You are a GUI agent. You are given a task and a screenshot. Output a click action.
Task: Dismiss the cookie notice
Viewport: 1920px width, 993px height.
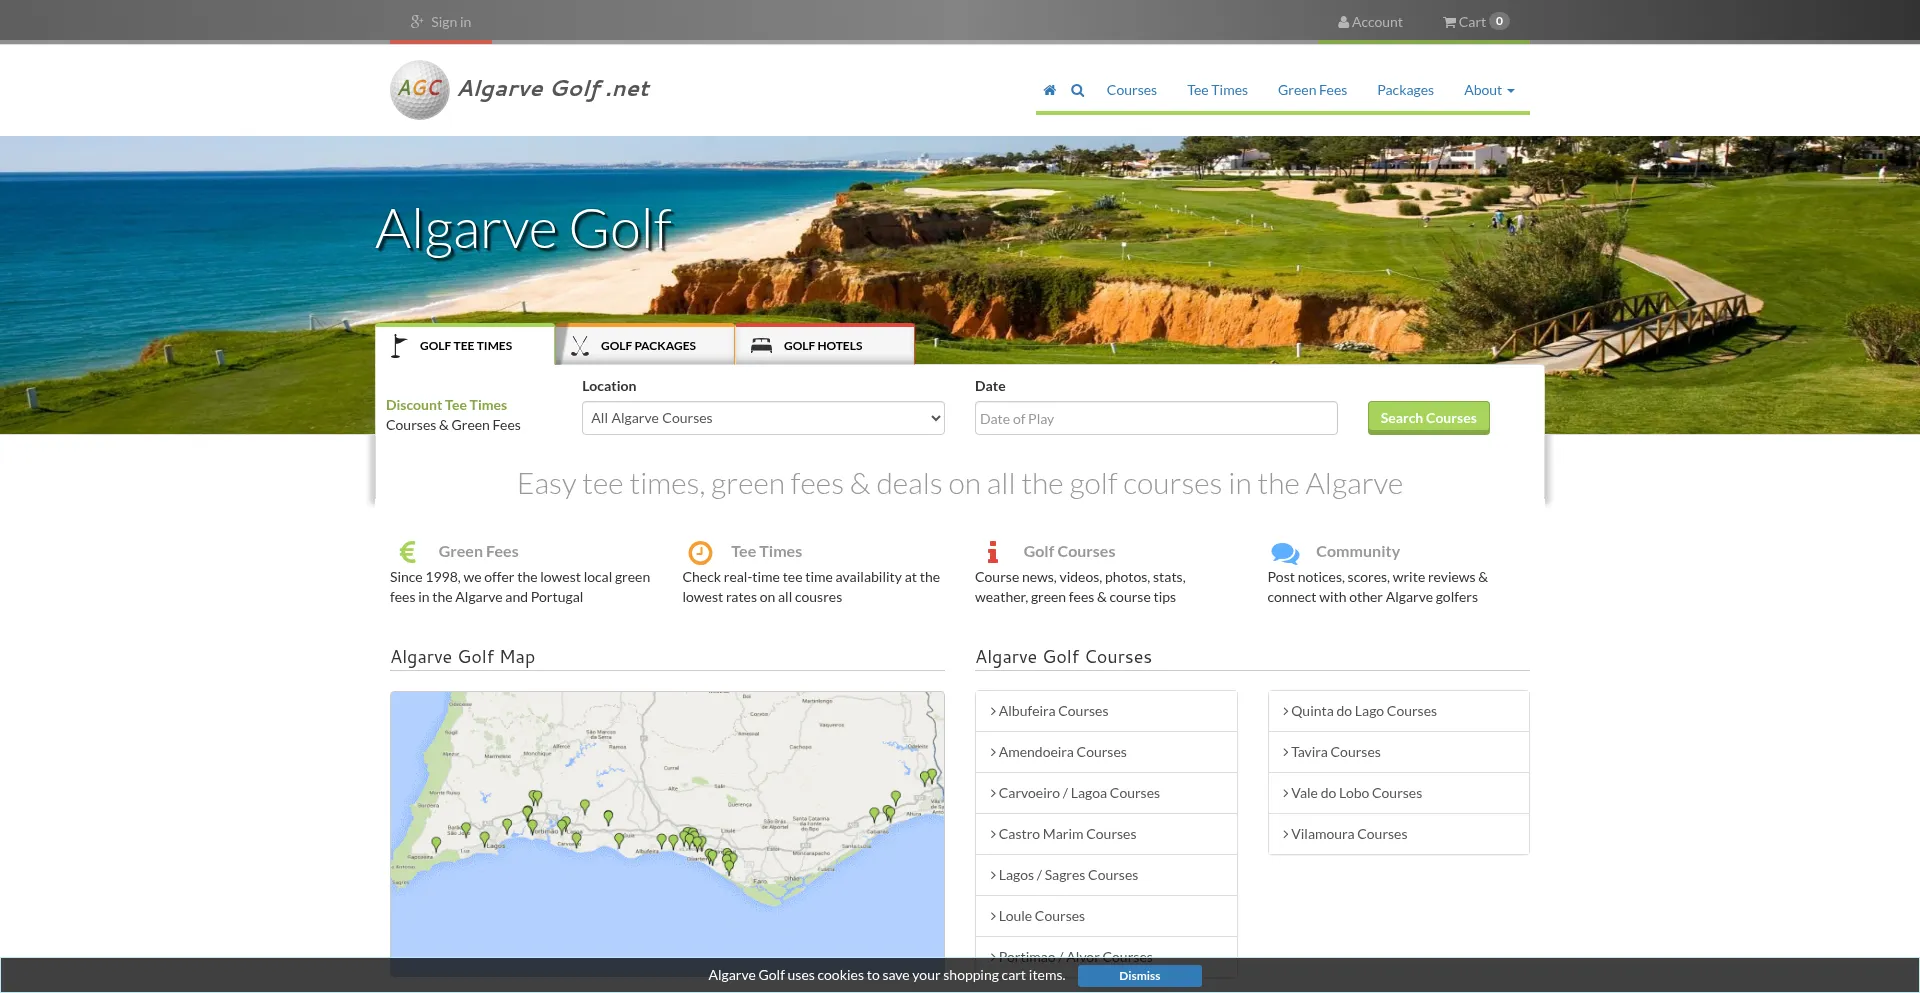click(1139, 976)
